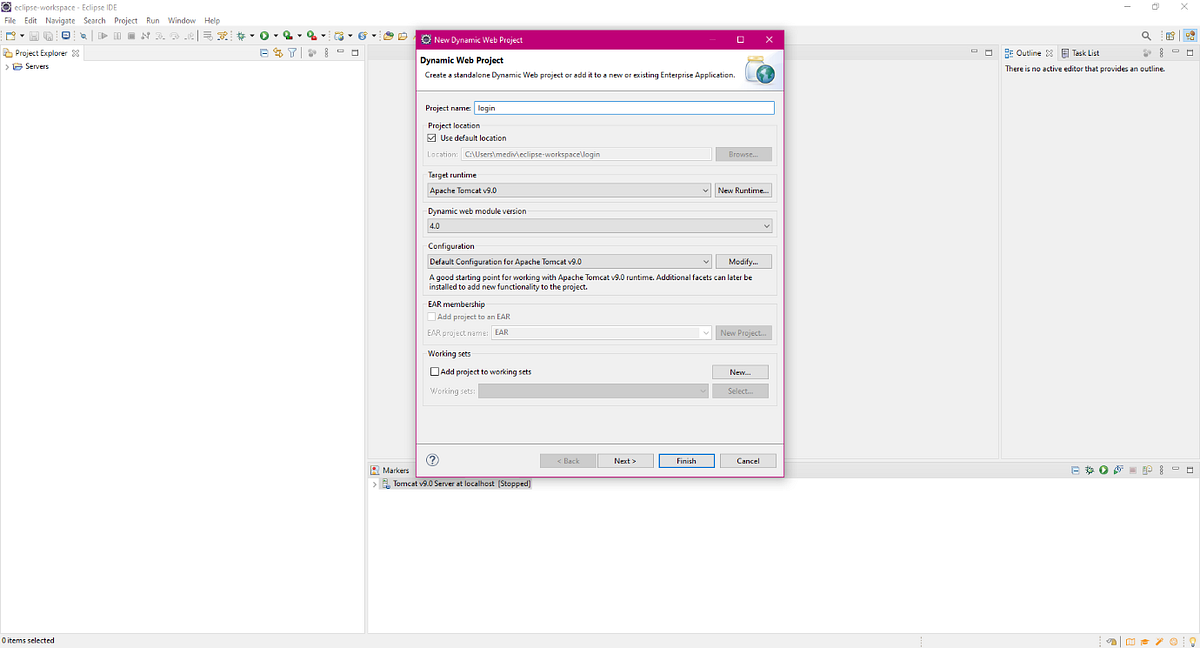
Task: Click the Run icon in the toolbar
Action: coord(264,34)
